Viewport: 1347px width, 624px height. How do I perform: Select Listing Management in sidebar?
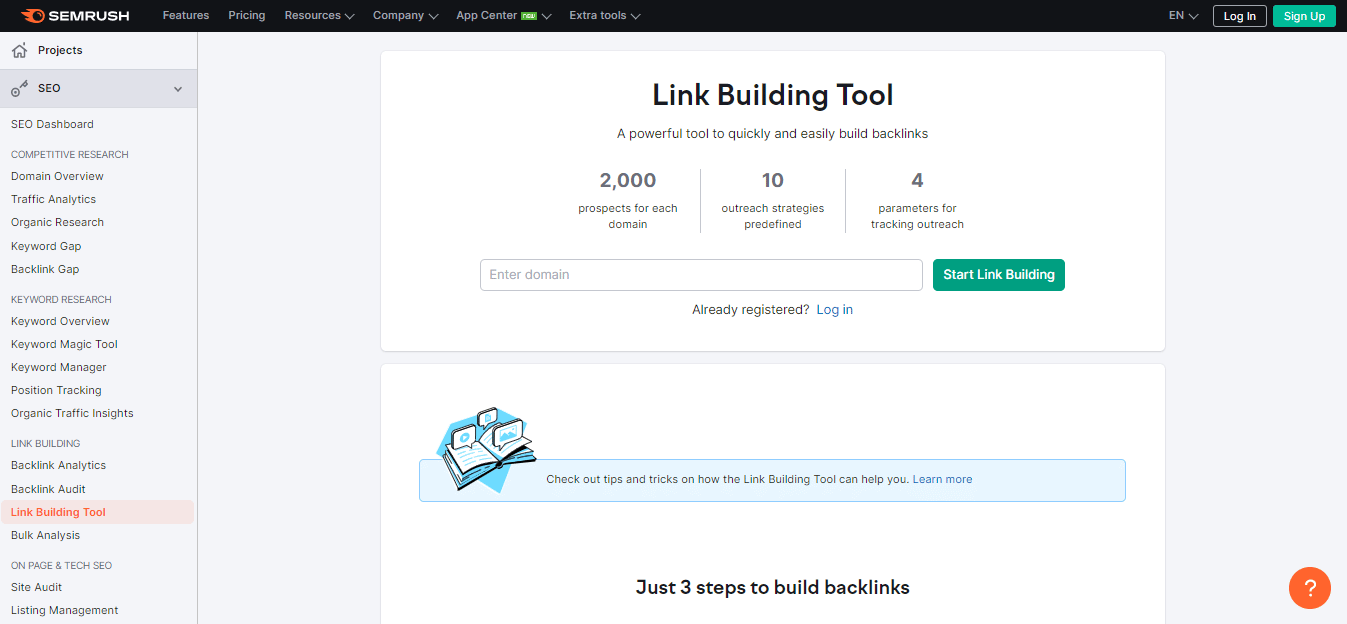64,610
